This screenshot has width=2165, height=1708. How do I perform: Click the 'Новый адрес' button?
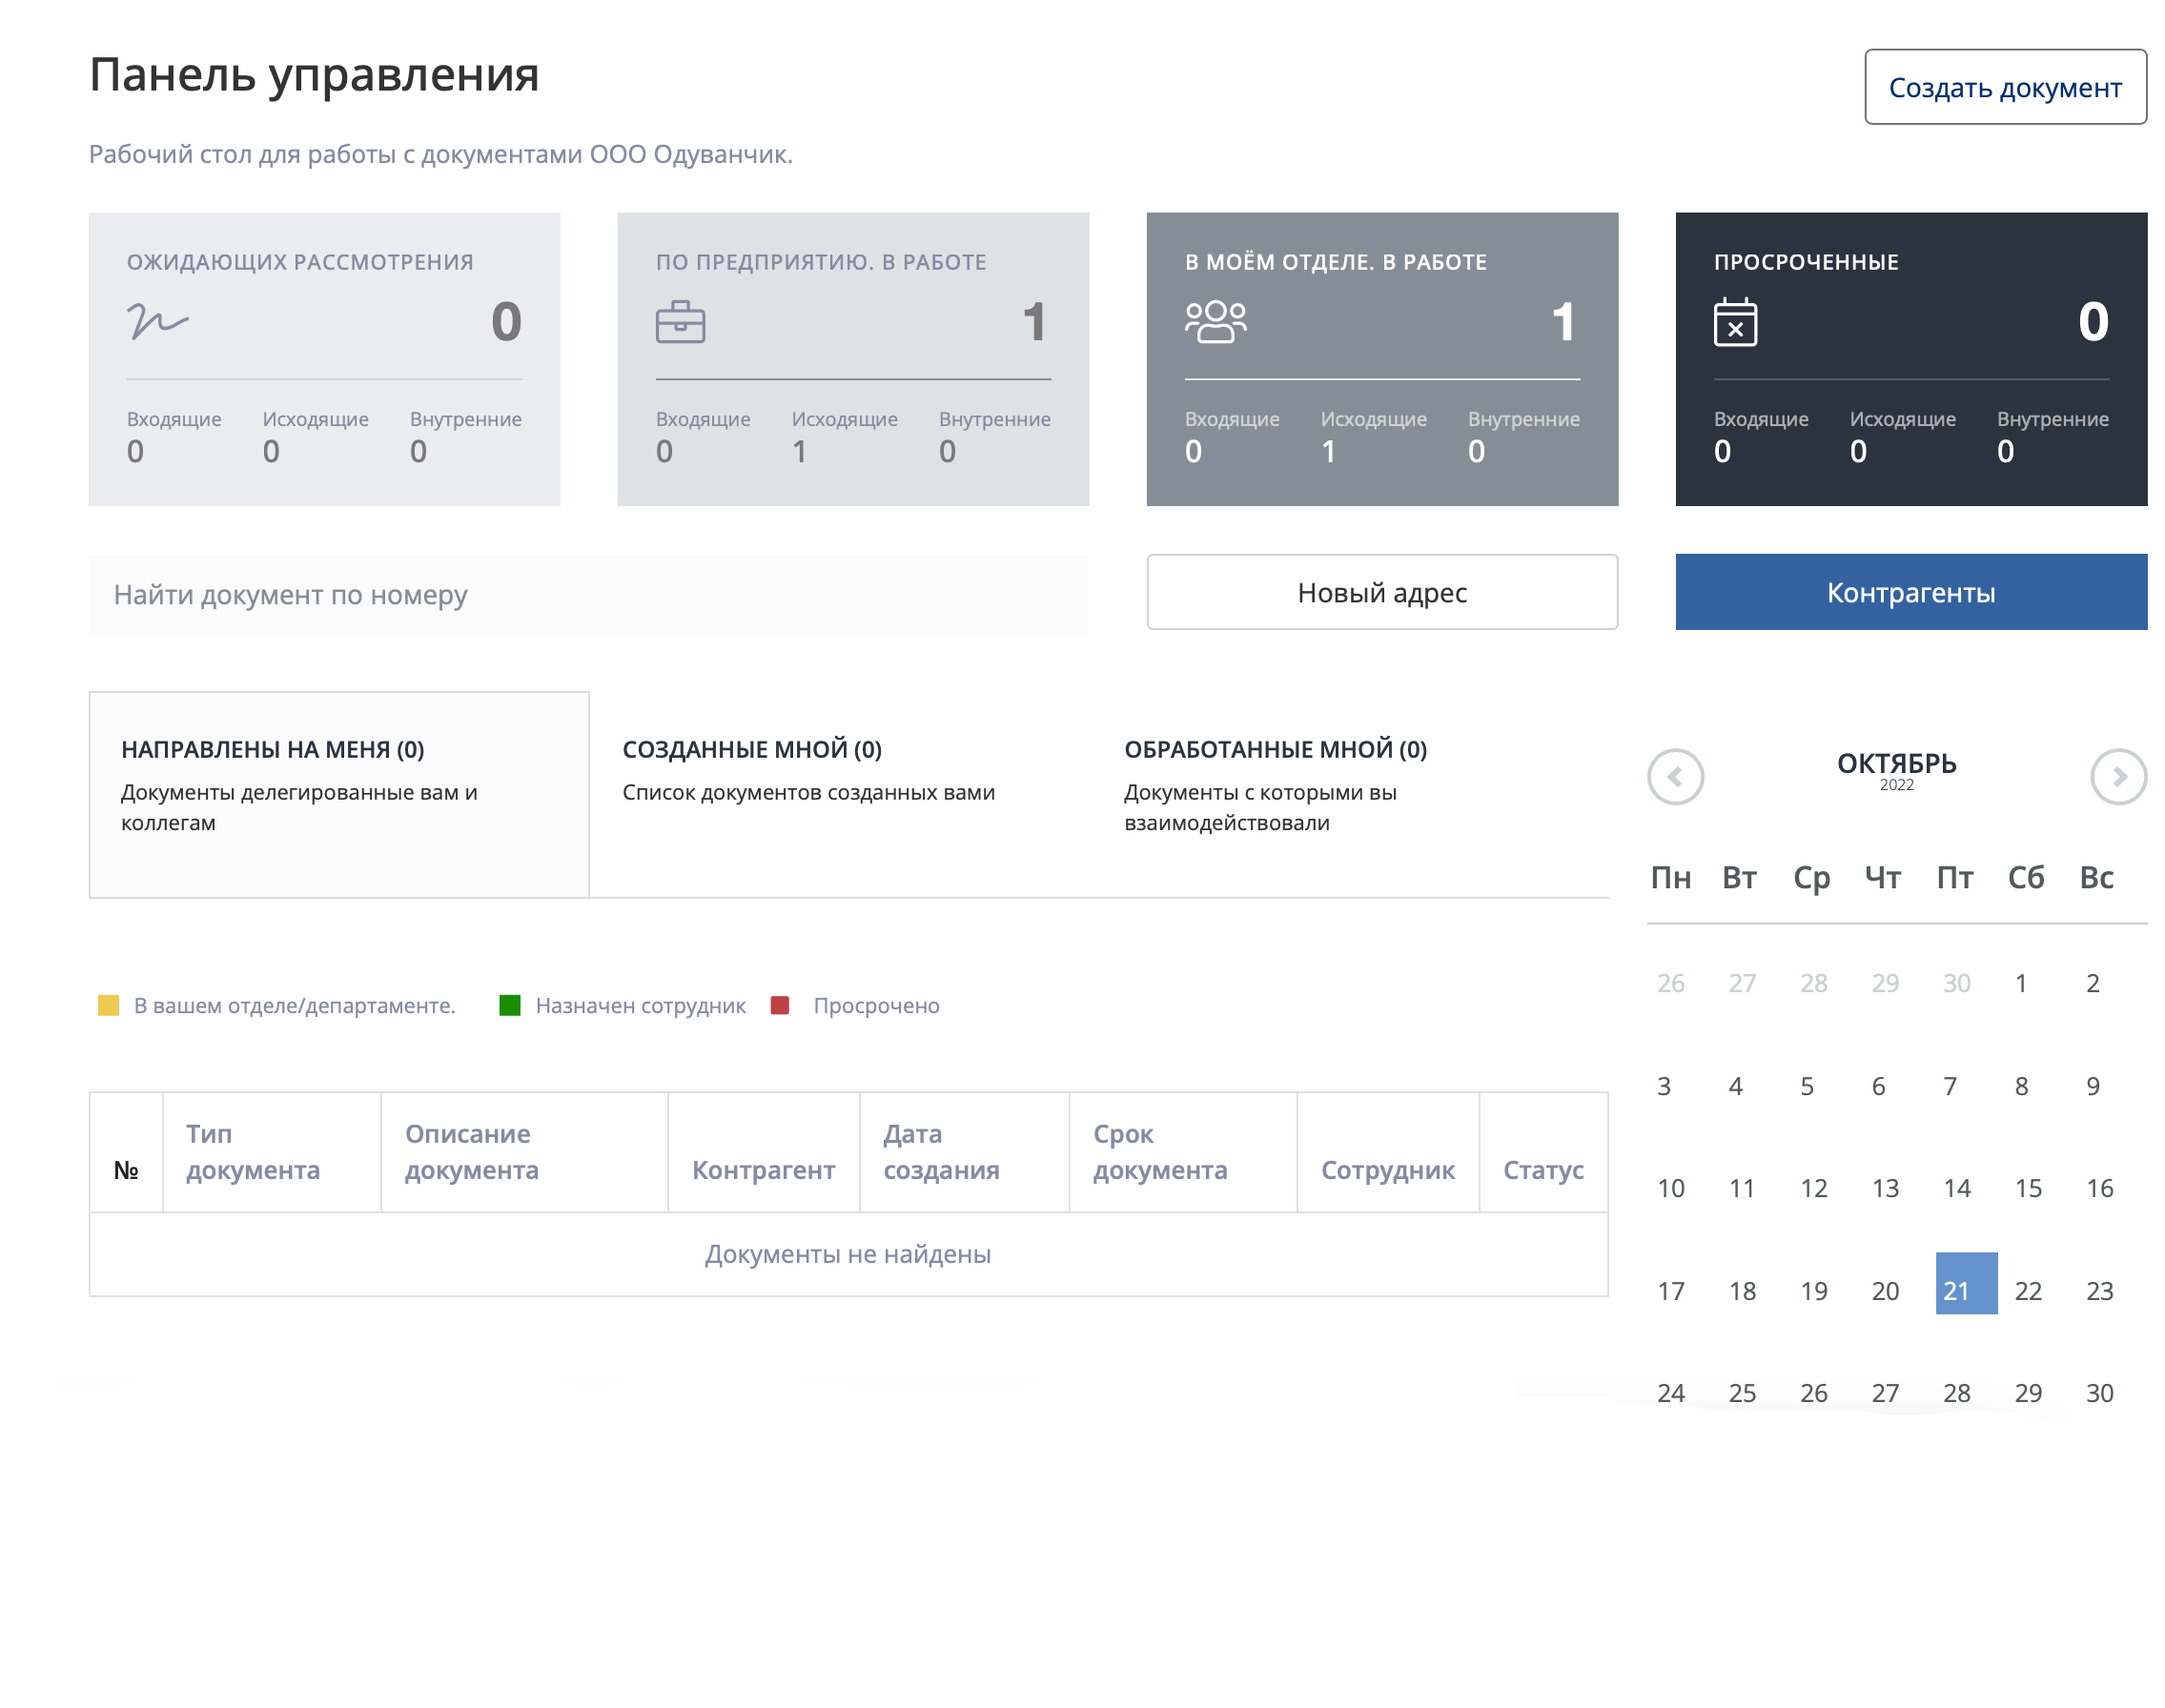click(1381, 592)
